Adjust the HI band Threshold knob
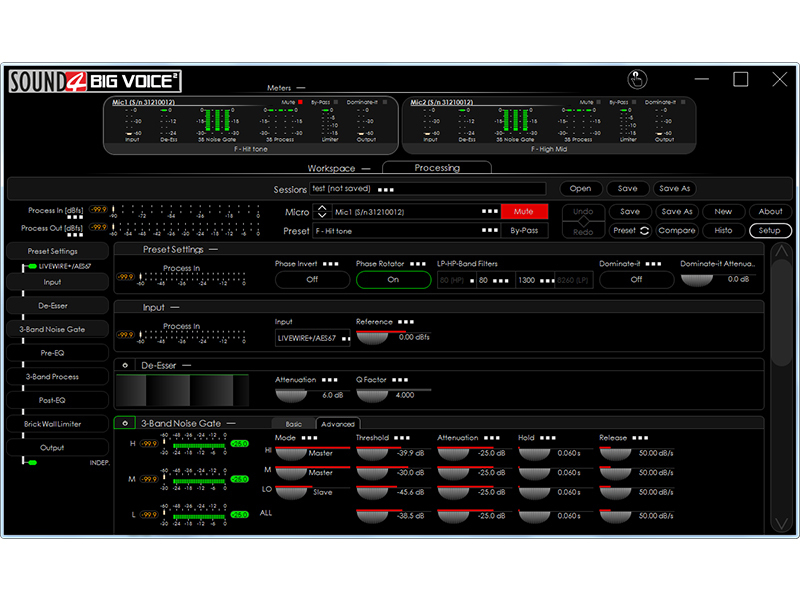The image size is (800, 600). (x=372, y=454)
